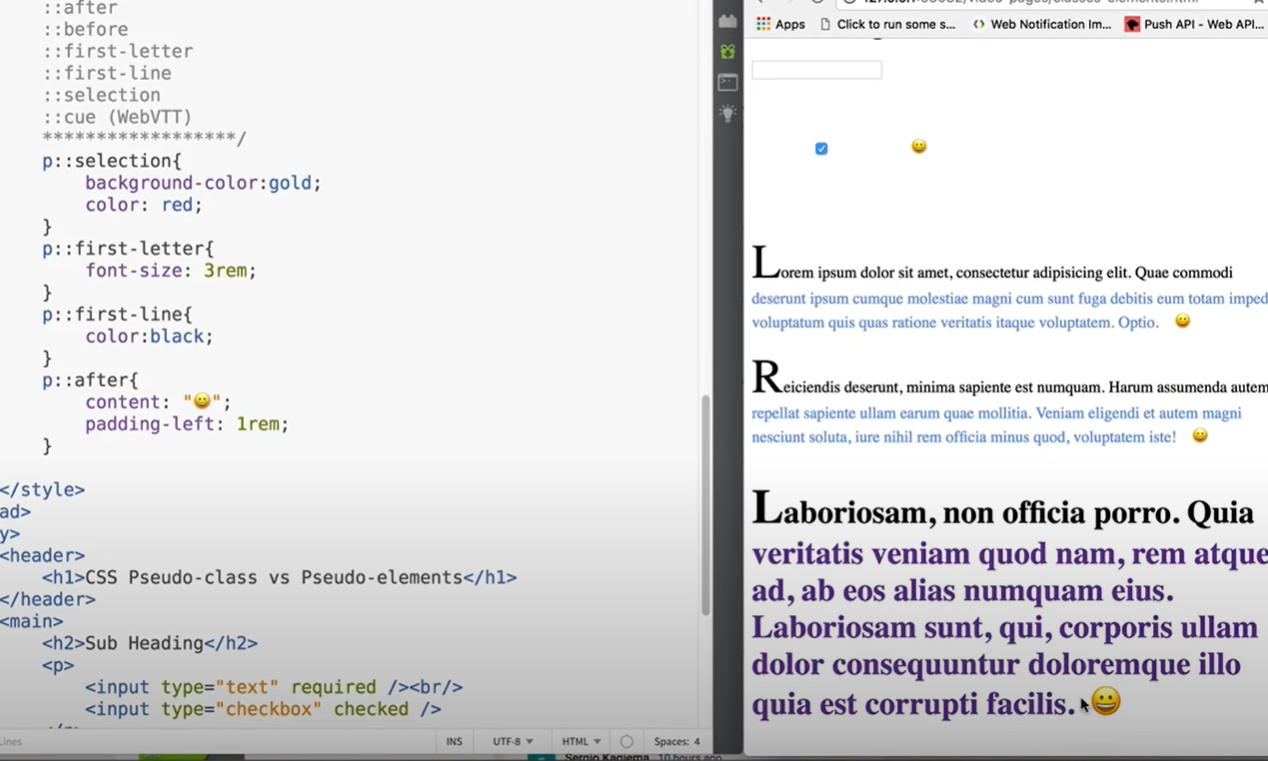Click the input type="text" required code line

pyautogui.click(x=274, y=688)
